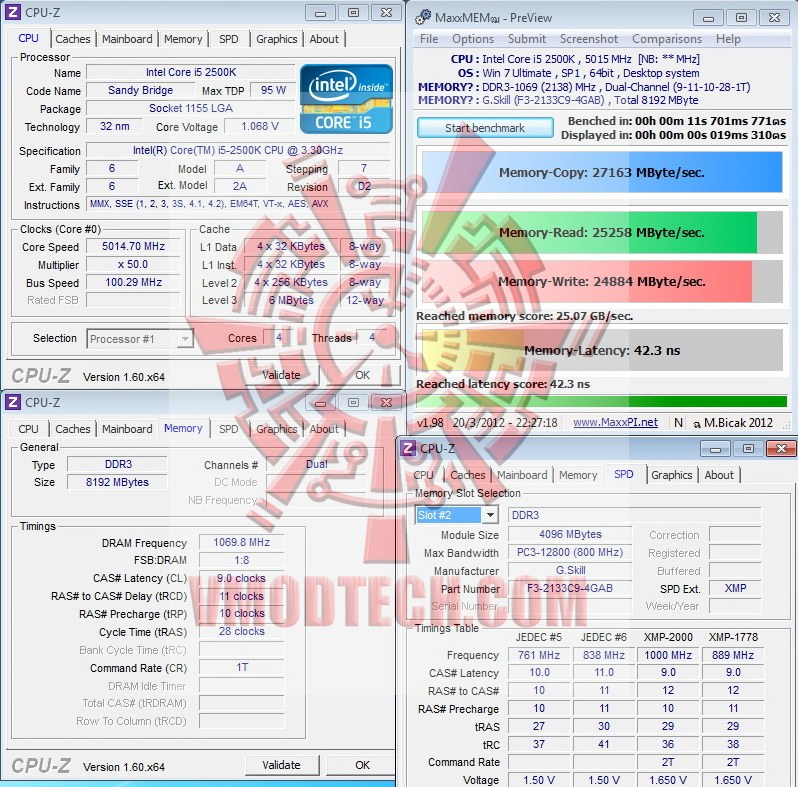Image resolution: width=798 pixels, height=787 pixels.
Task: Click the SPD Ext. value XMP
Action: click(735, 588)
